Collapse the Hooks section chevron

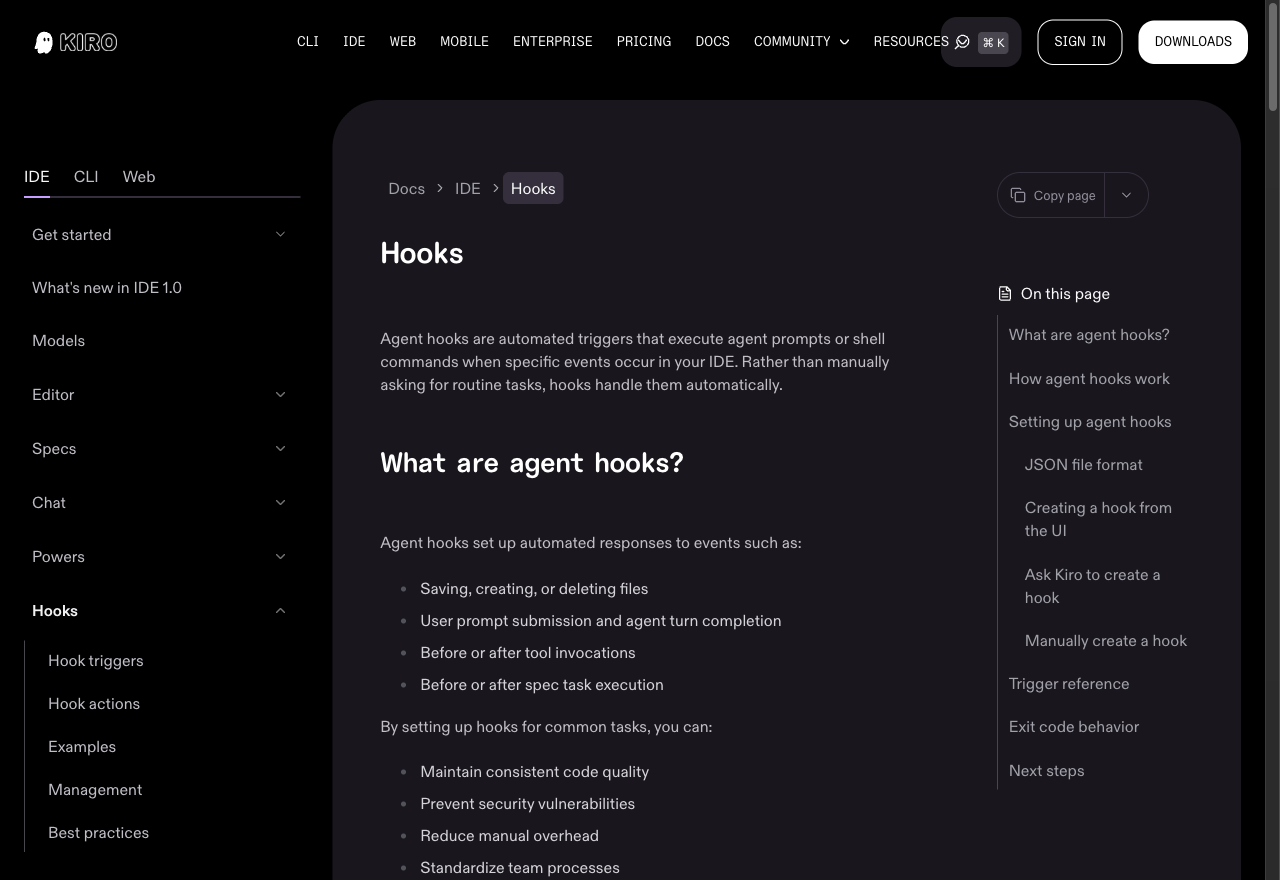click(280, 611)
